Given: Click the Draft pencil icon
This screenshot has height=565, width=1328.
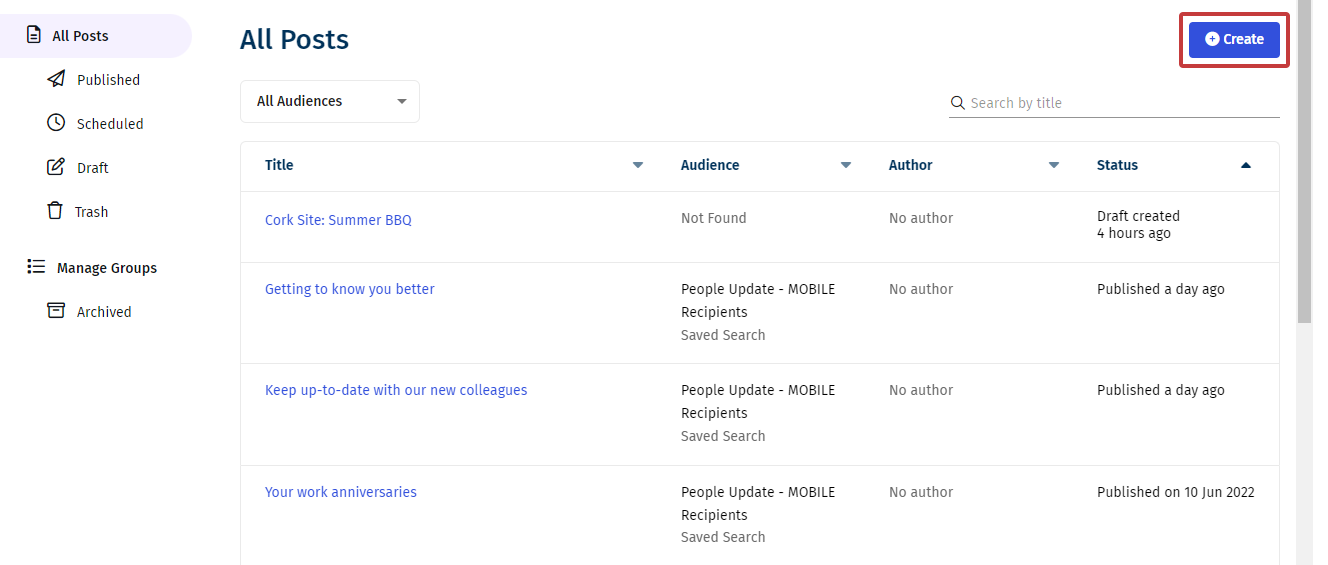Looking at the screenshot, I should 56,167.
